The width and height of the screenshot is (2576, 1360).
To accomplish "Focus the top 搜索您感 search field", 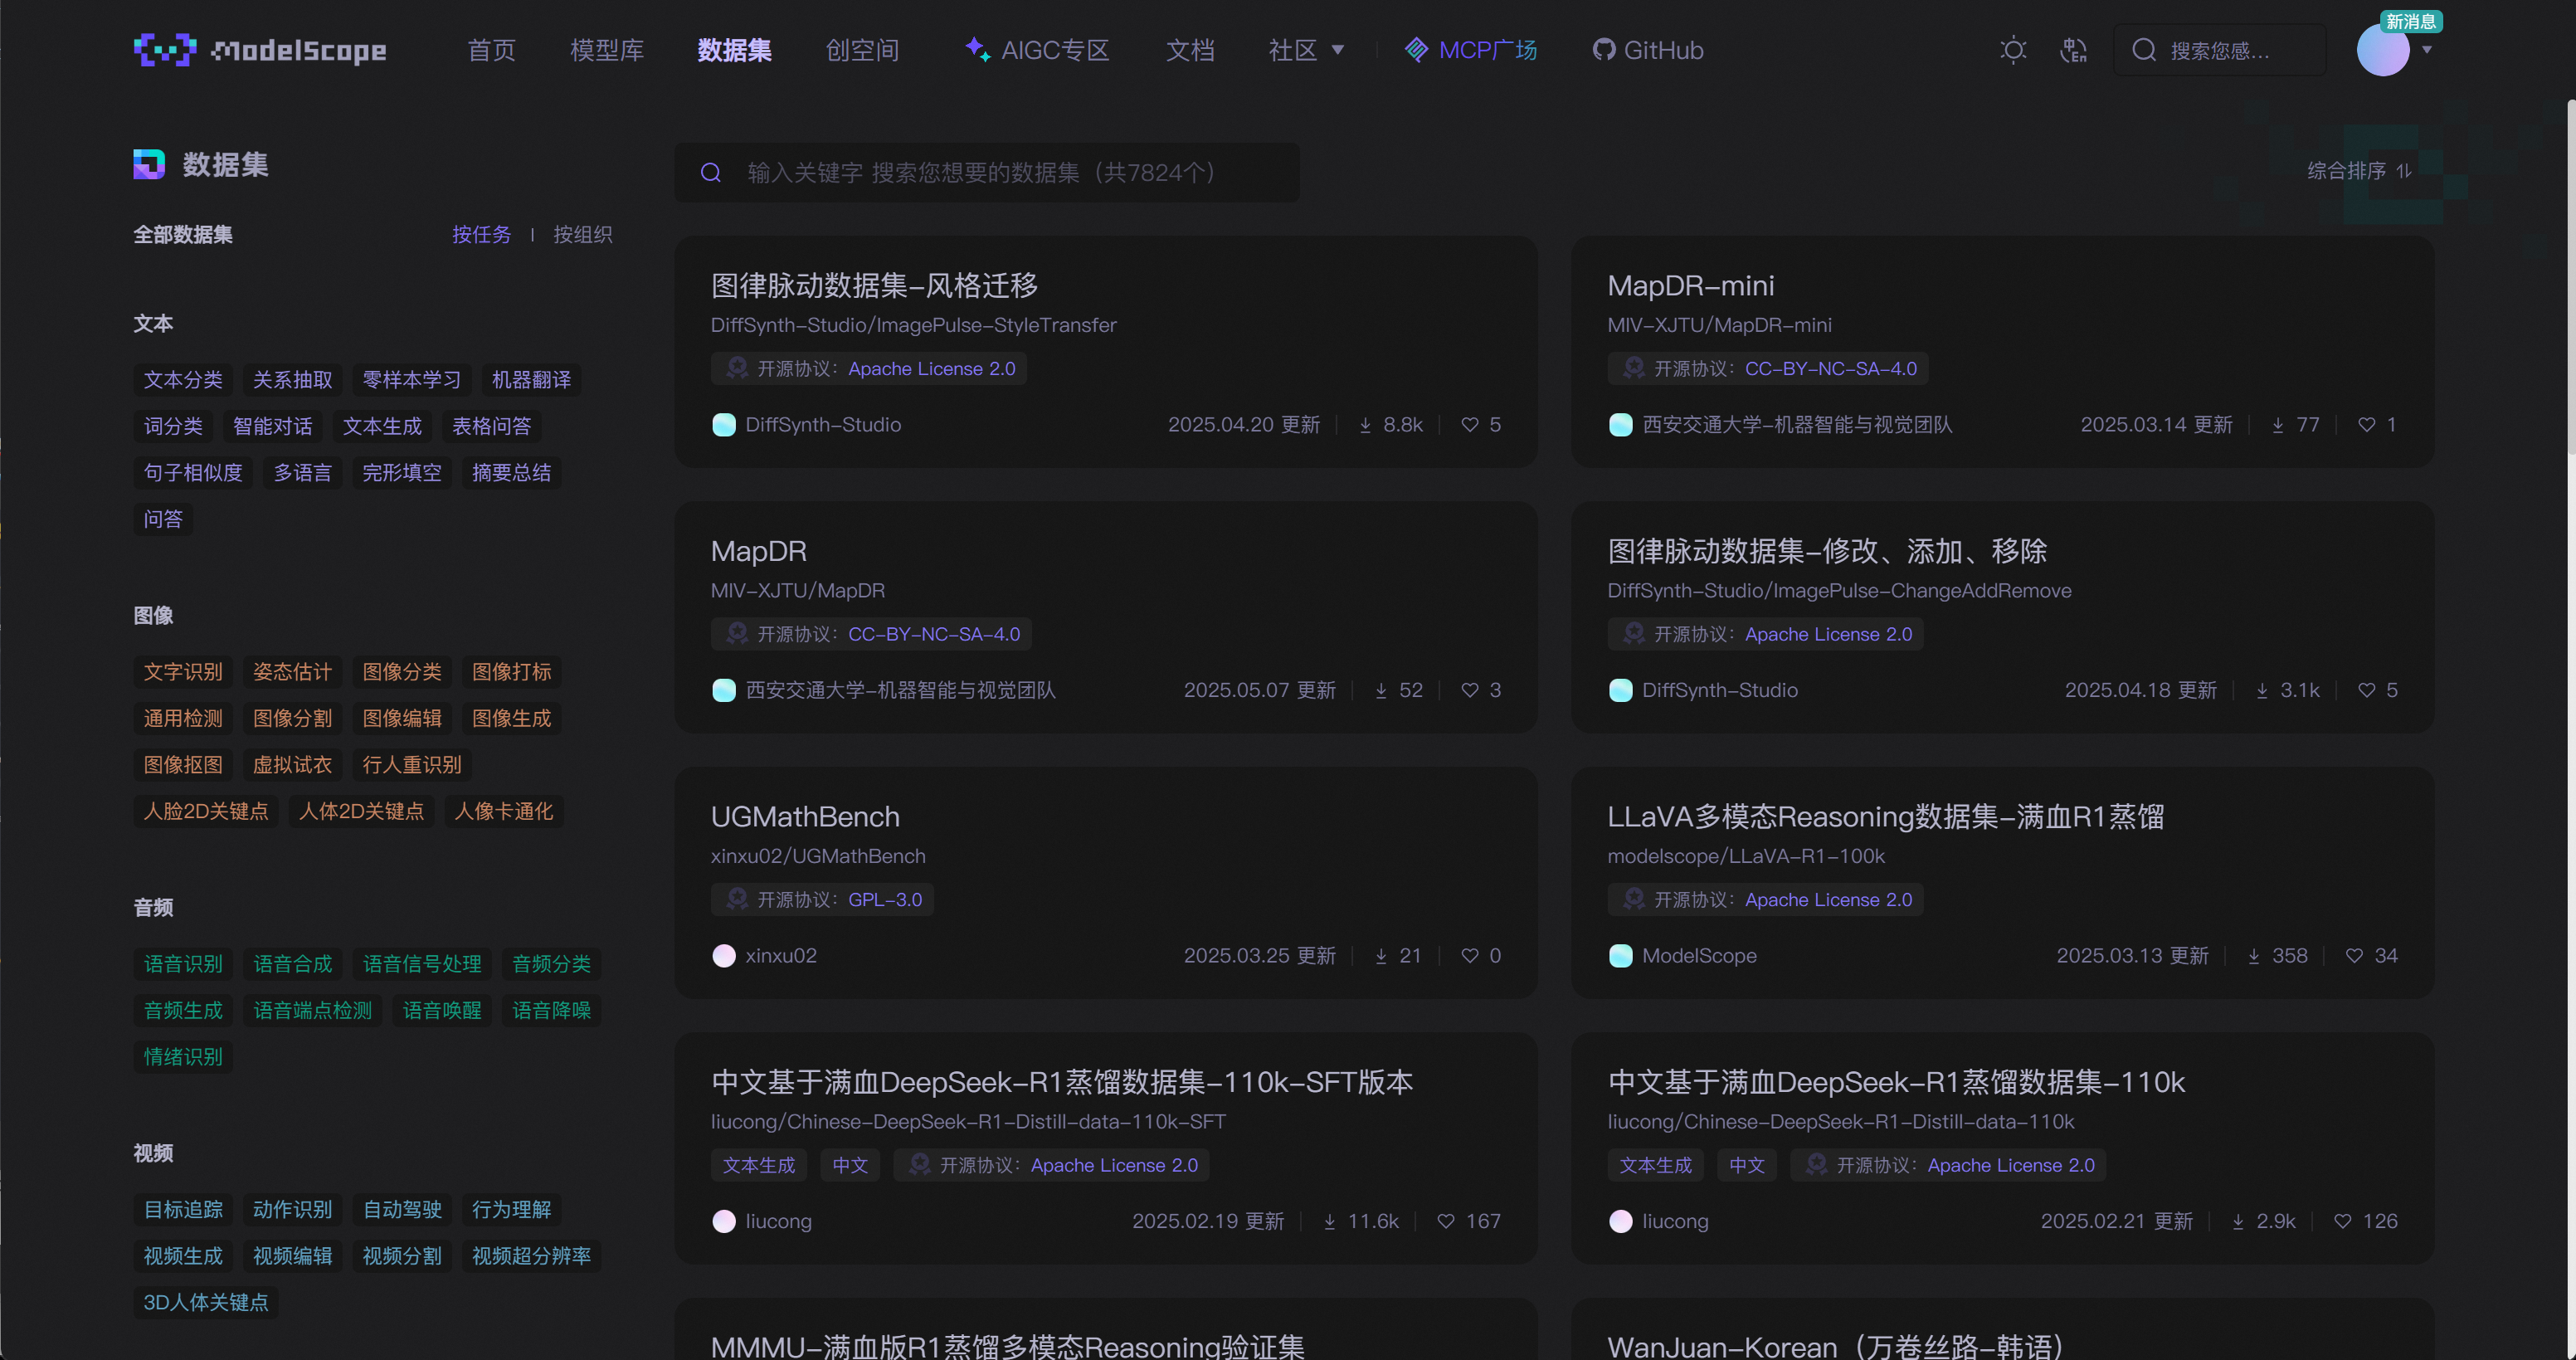I will pos(2220,50).
